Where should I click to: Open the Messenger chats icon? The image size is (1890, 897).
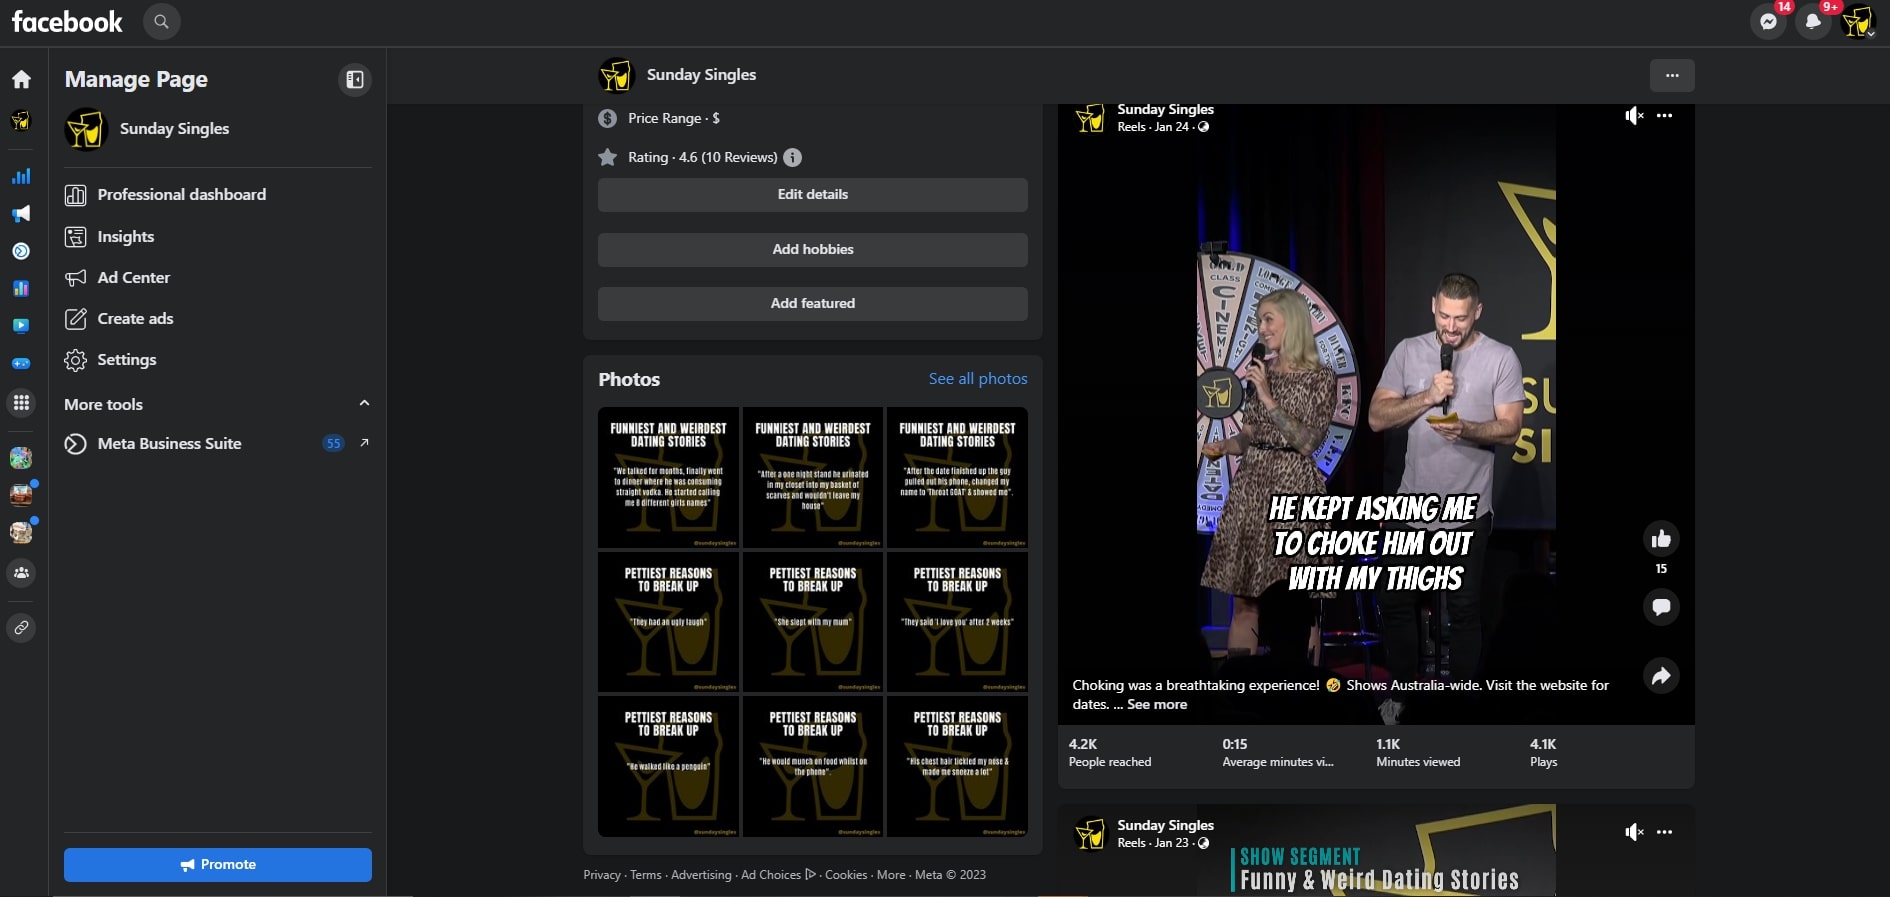1768,22
